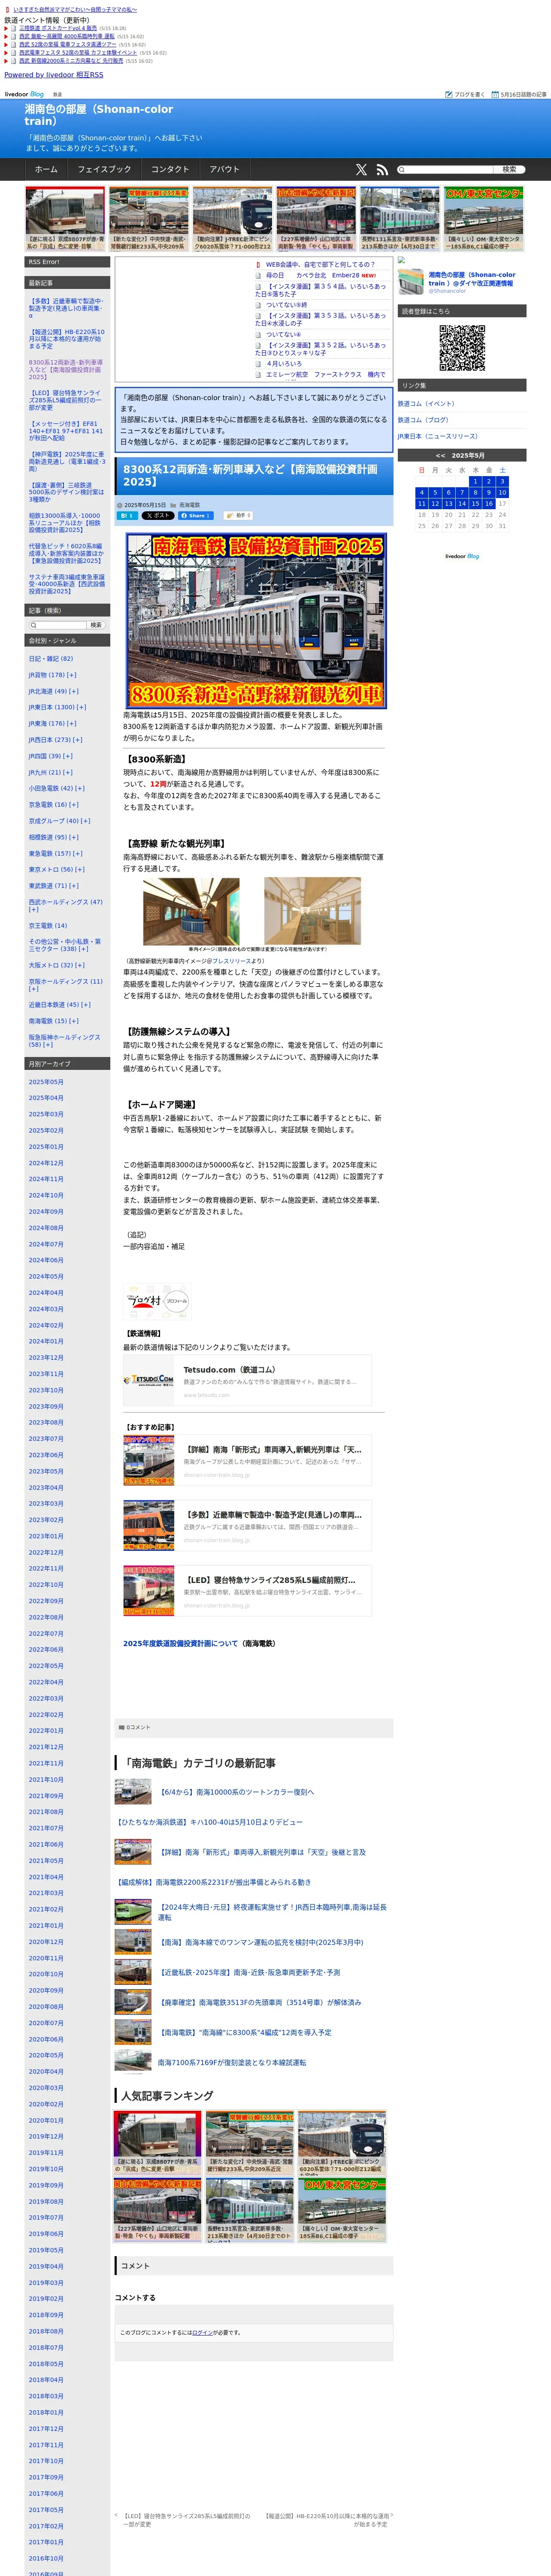The image size is (551, 2576).
Task: Open recommended card 【多数】近畿車輛で製造中
Action: [x=247, y=1524]
